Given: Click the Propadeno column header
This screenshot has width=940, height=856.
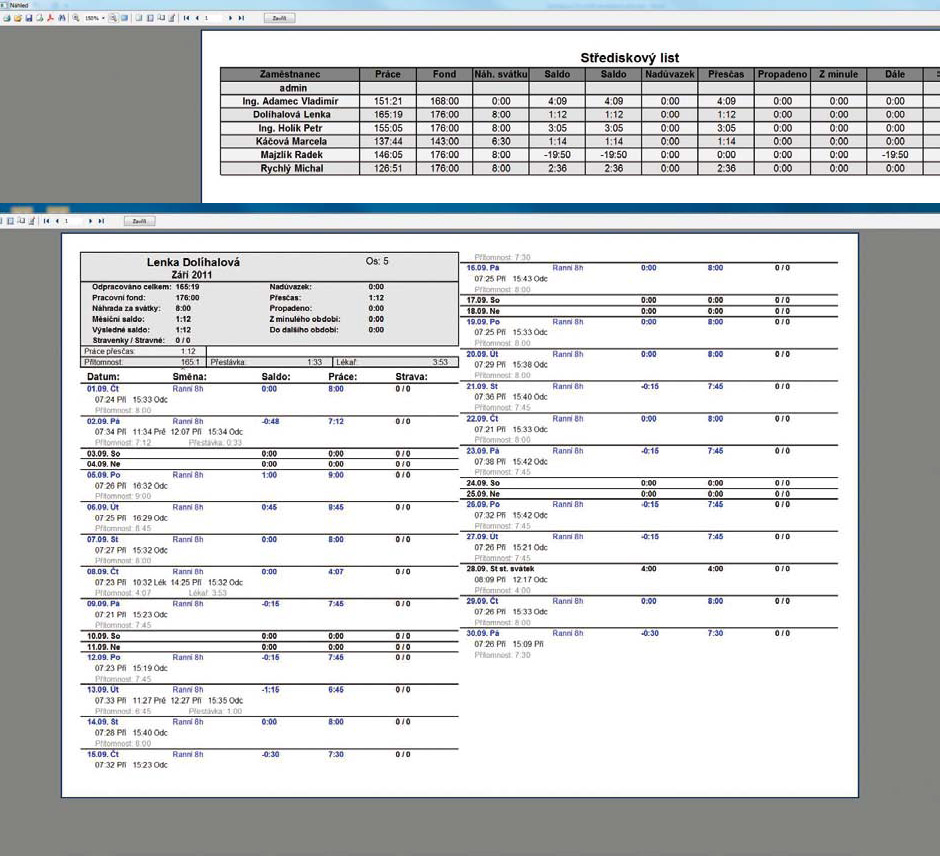Looking at the screenshot, I should point(782,74).
